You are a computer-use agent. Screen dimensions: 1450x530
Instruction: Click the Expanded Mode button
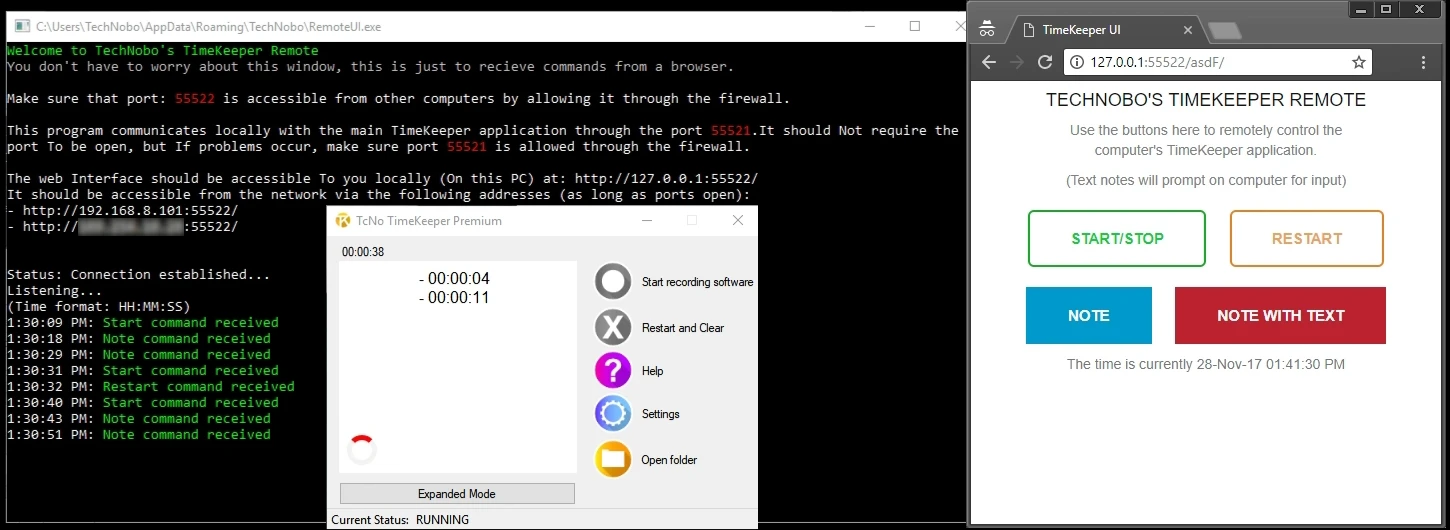click(457, 493)
